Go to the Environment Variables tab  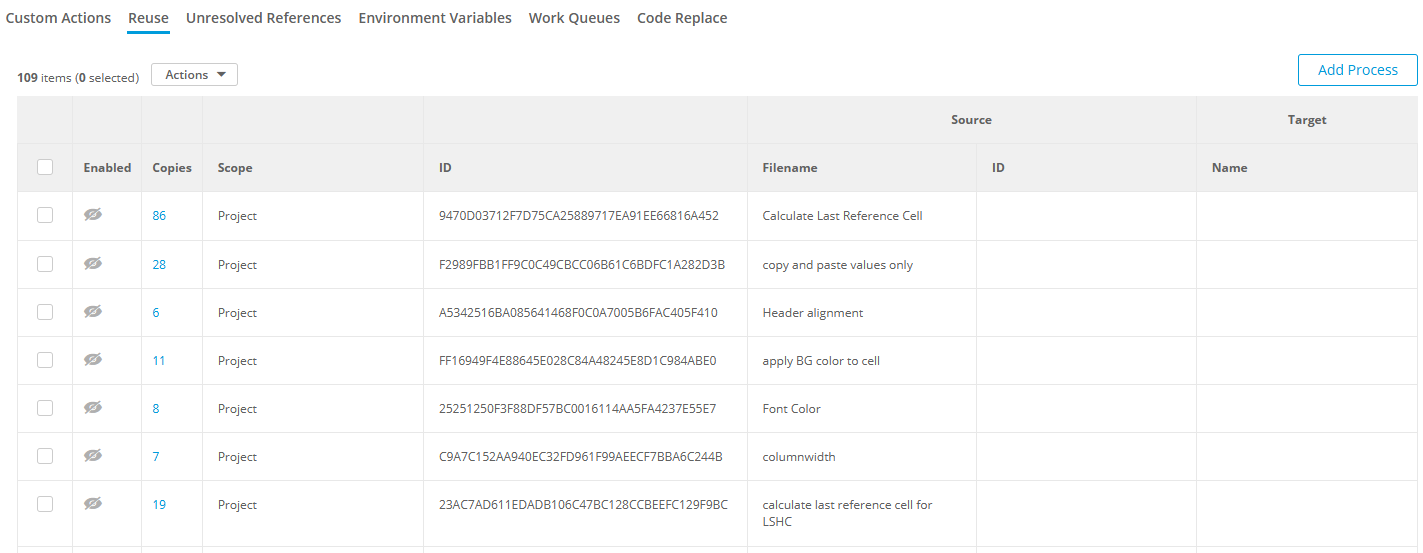tap(435, 18)
